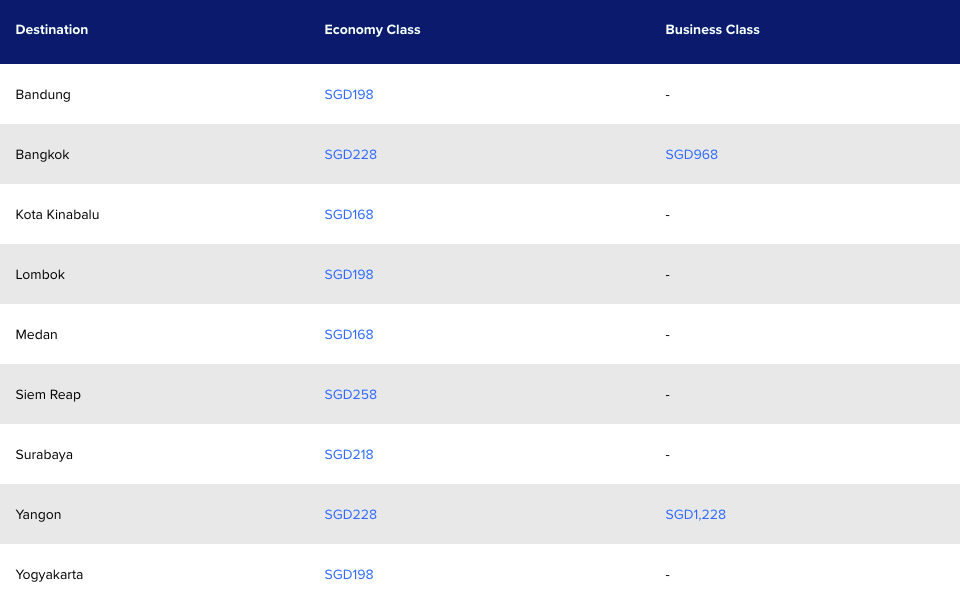Click the Surabaya SGD218 economy fare

[348, 455]
